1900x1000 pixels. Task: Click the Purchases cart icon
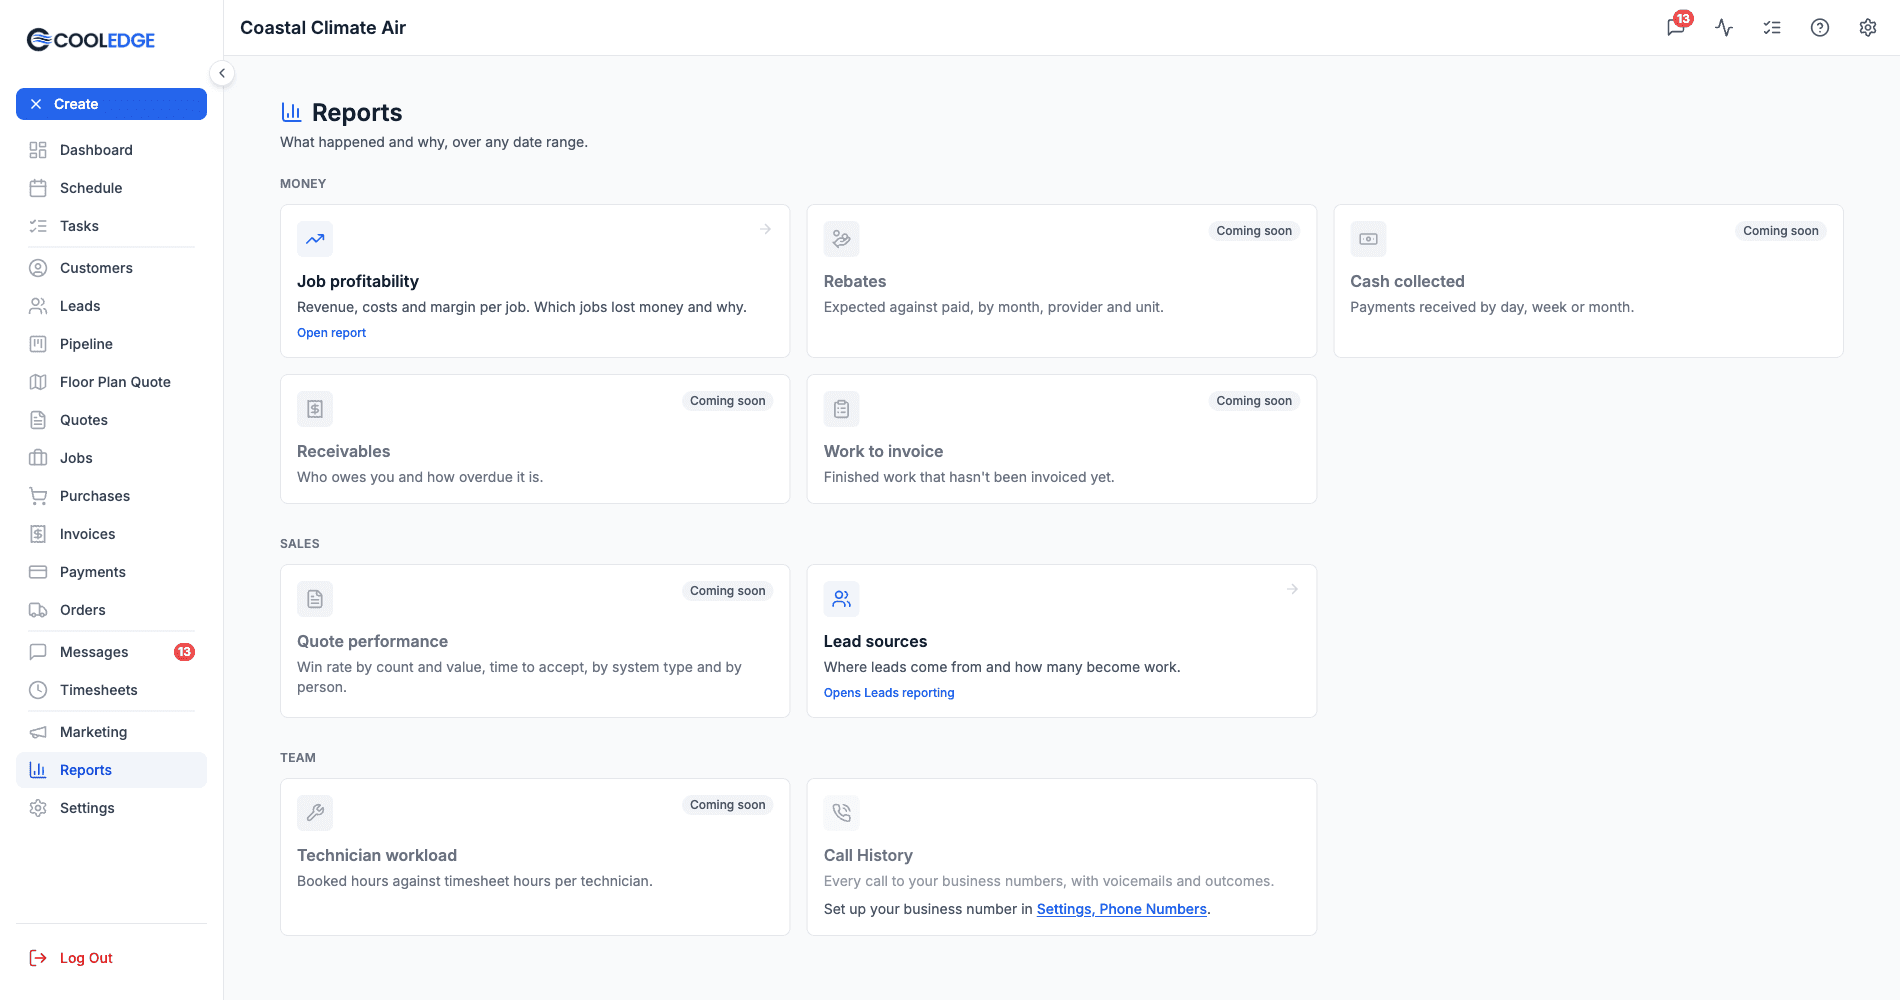(38, 496)
